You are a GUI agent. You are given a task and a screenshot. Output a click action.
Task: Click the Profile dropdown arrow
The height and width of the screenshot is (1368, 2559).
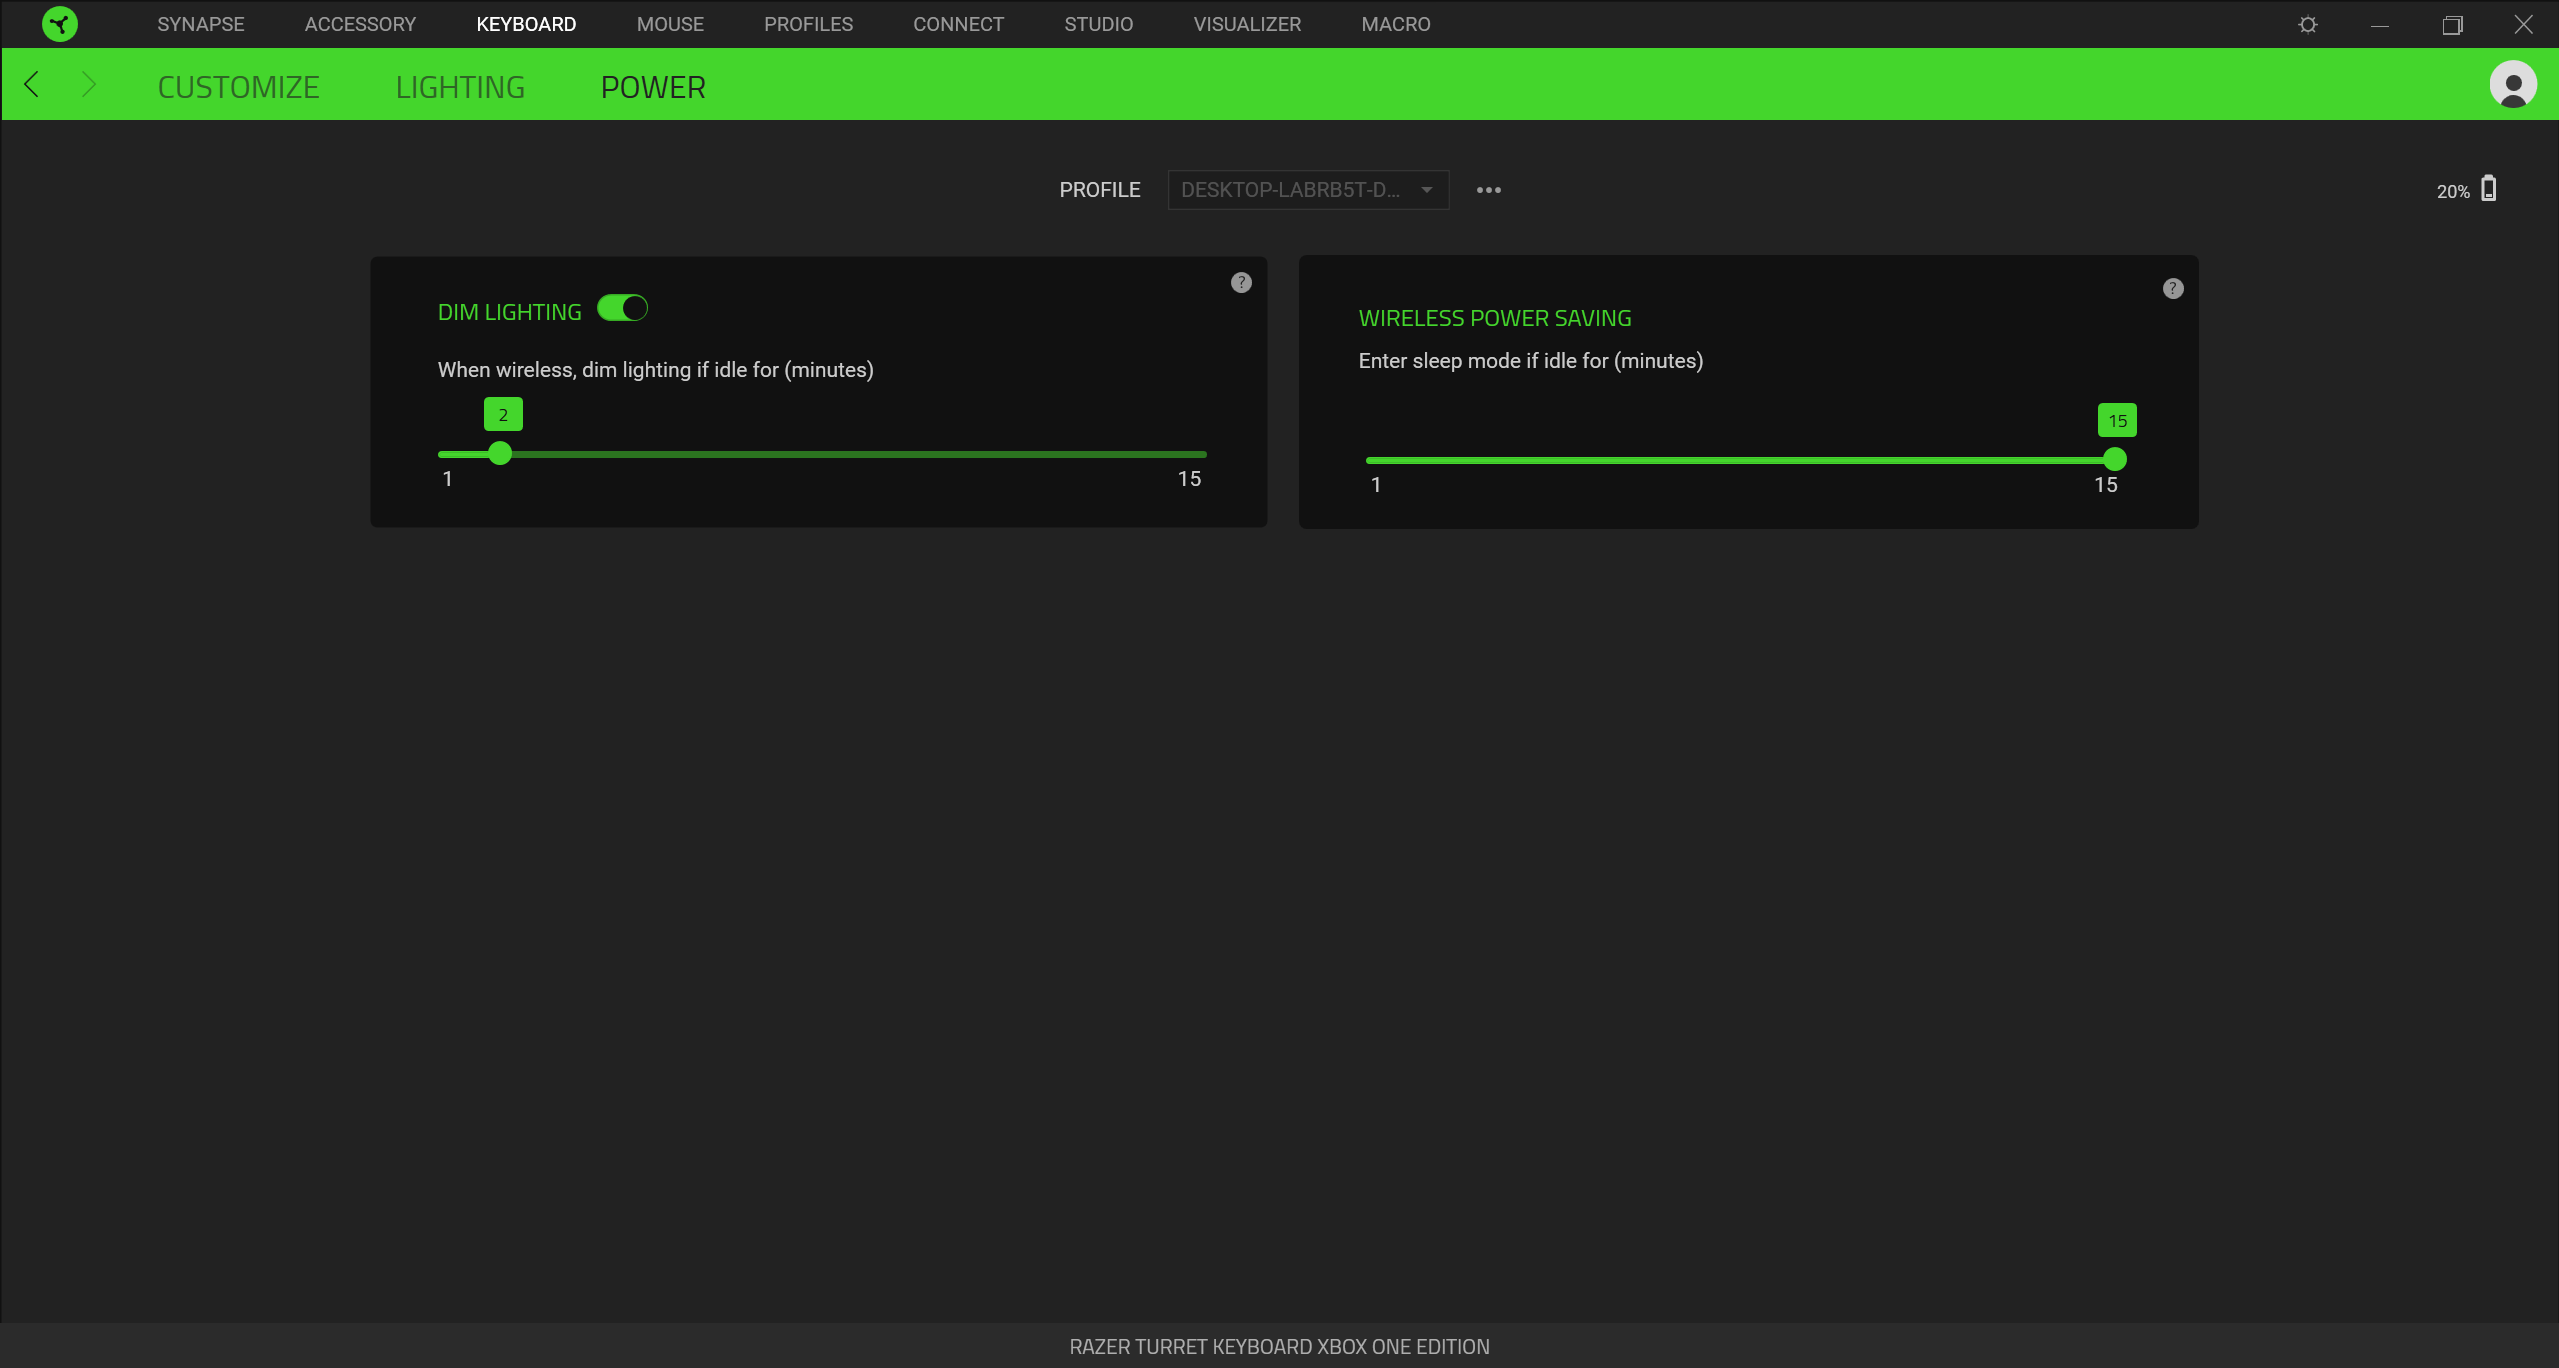(x=1427, y=190)
